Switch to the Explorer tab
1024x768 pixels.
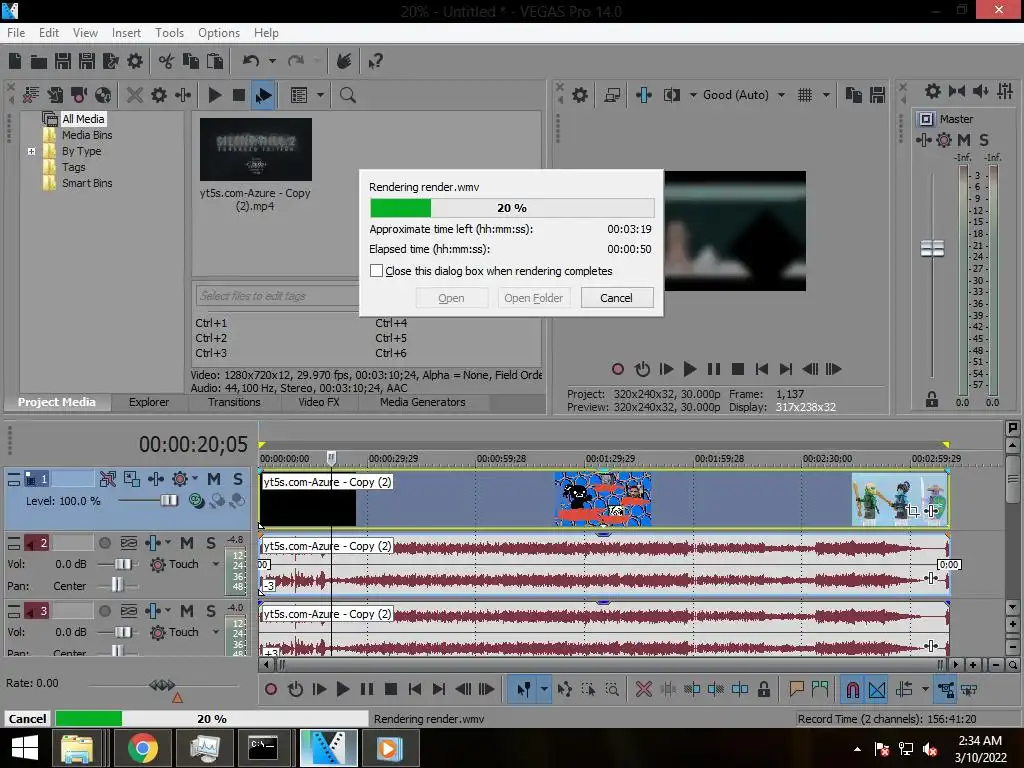coord(149,402)
